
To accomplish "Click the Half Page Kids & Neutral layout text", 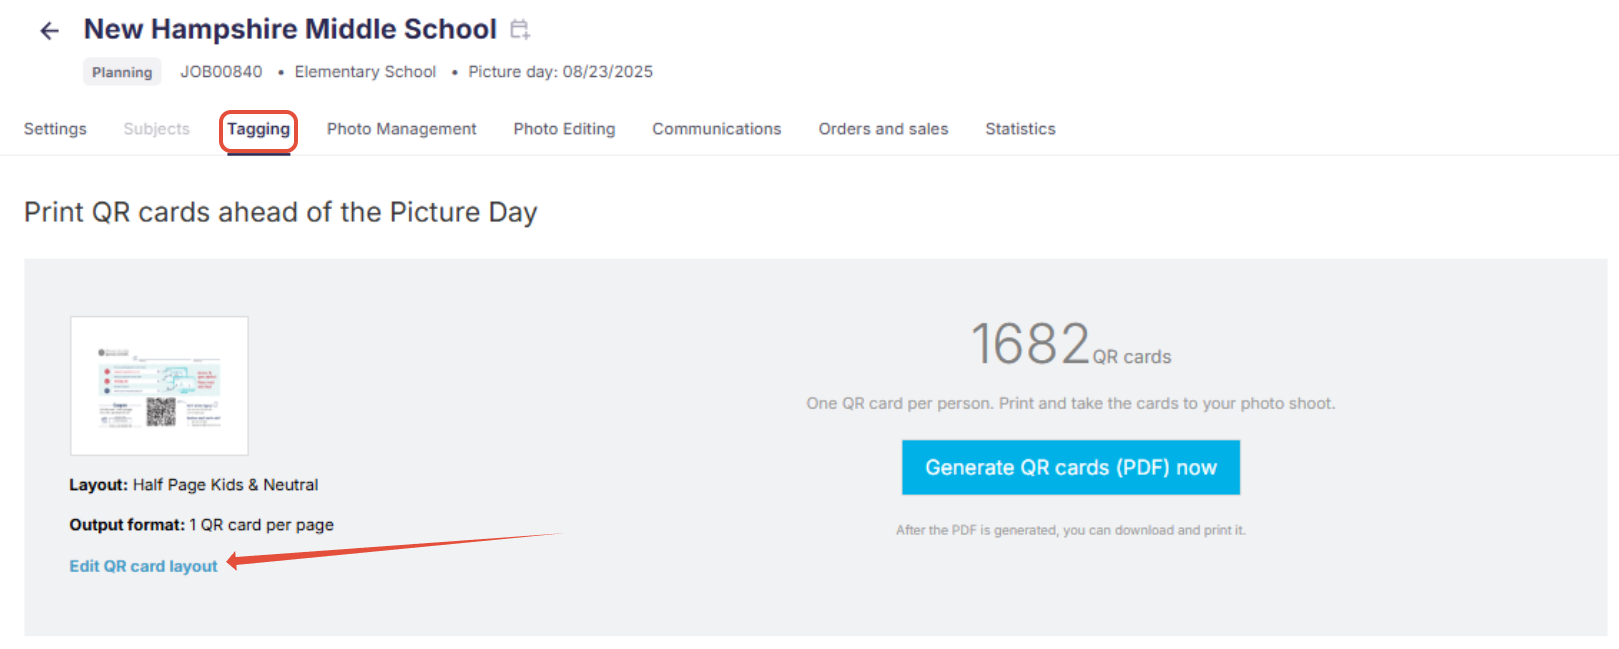I will 225,485.
